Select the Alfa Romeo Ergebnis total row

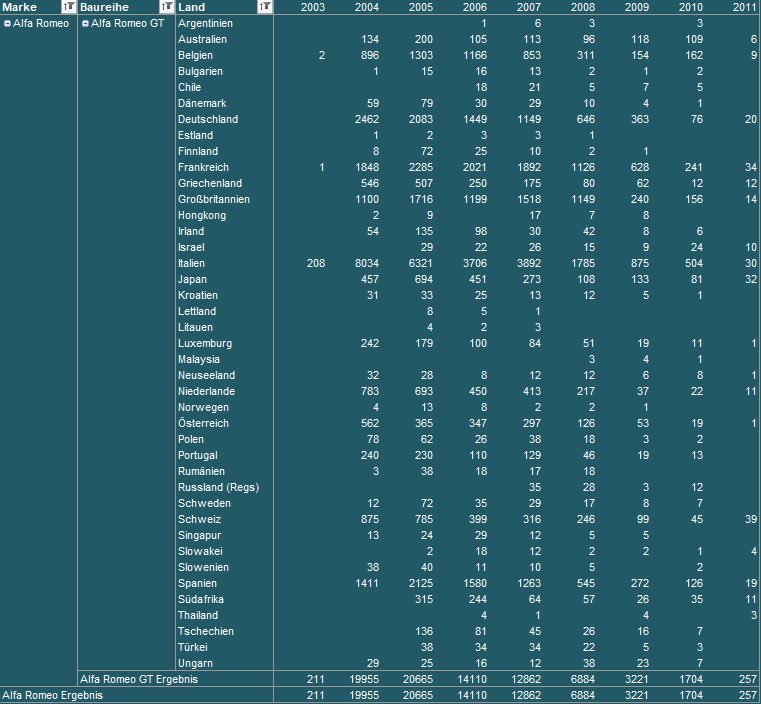click(380, 695)
